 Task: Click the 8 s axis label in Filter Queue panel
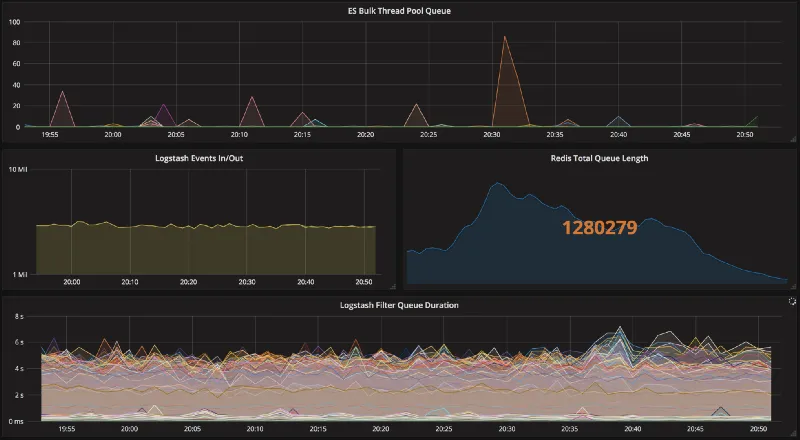pyautogui.click(x=18, y=316)
